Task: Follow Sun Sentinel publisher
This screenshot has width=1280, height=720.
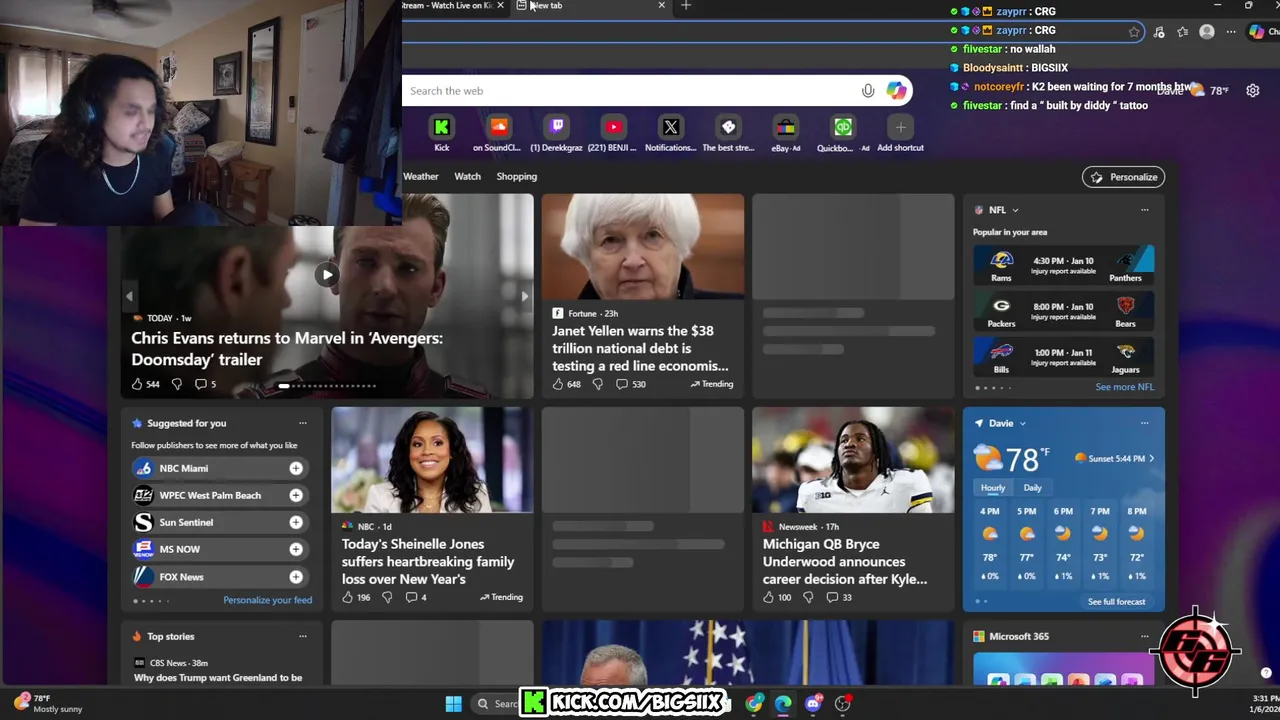Action: [x=296, y=522]
